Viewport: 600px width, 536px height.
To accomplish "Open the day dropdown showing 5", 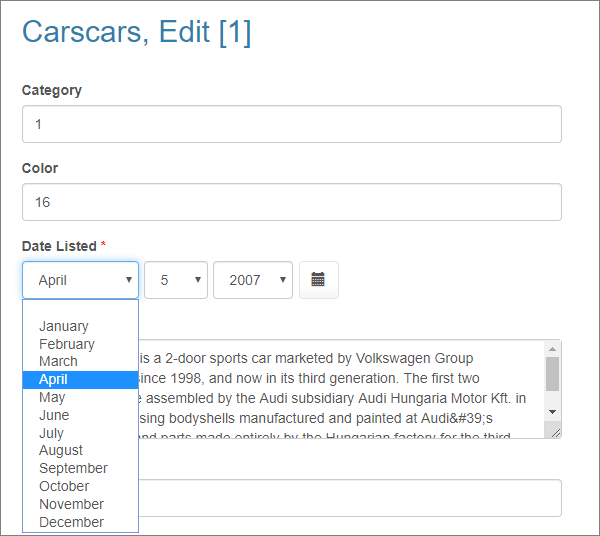I will coord(176,280).
